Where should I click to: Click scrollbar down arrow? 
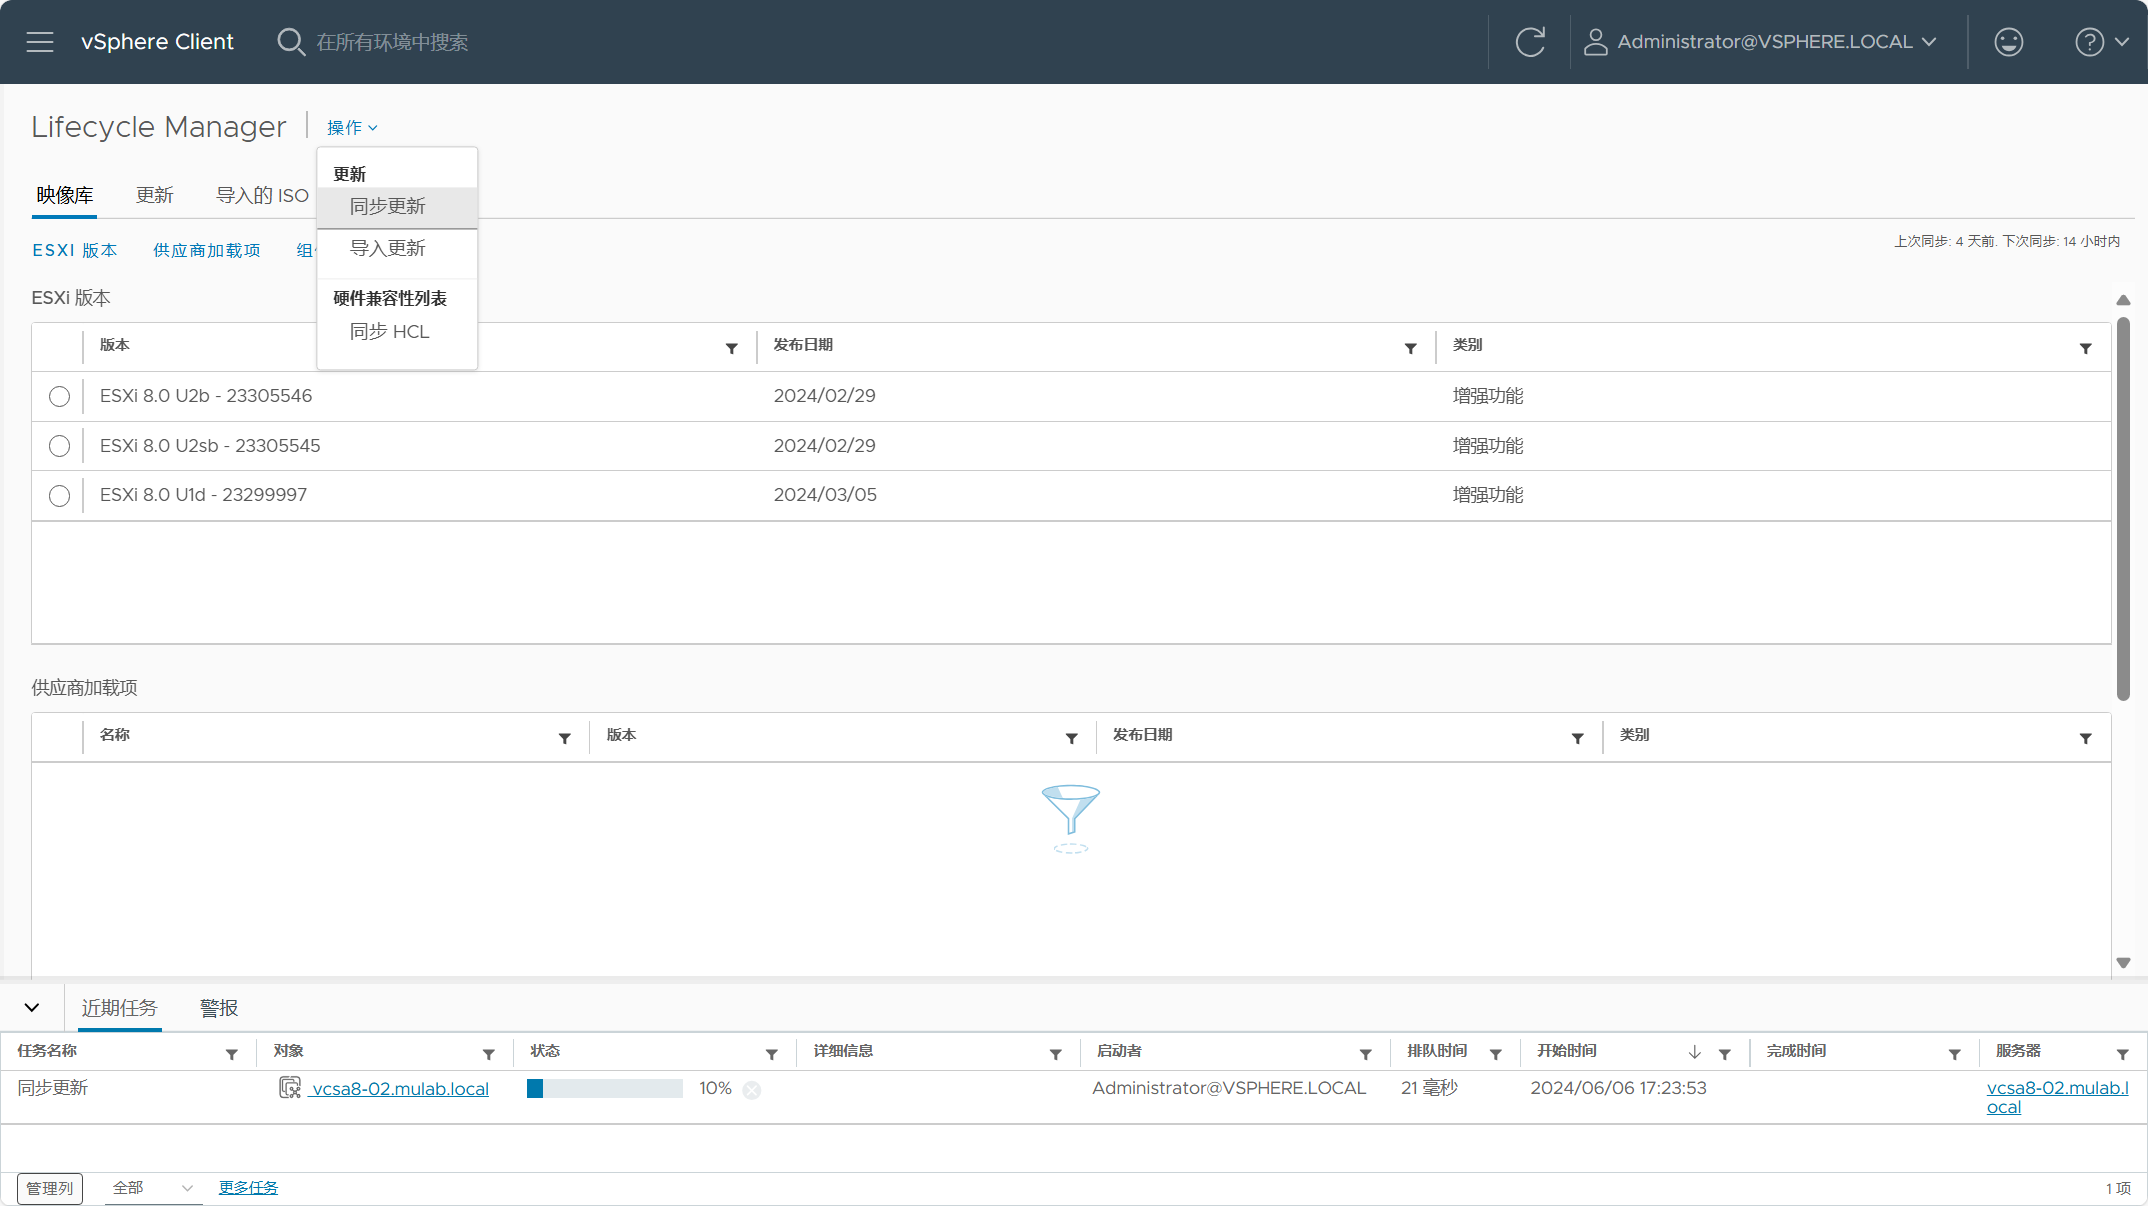tap(2123, 963)
